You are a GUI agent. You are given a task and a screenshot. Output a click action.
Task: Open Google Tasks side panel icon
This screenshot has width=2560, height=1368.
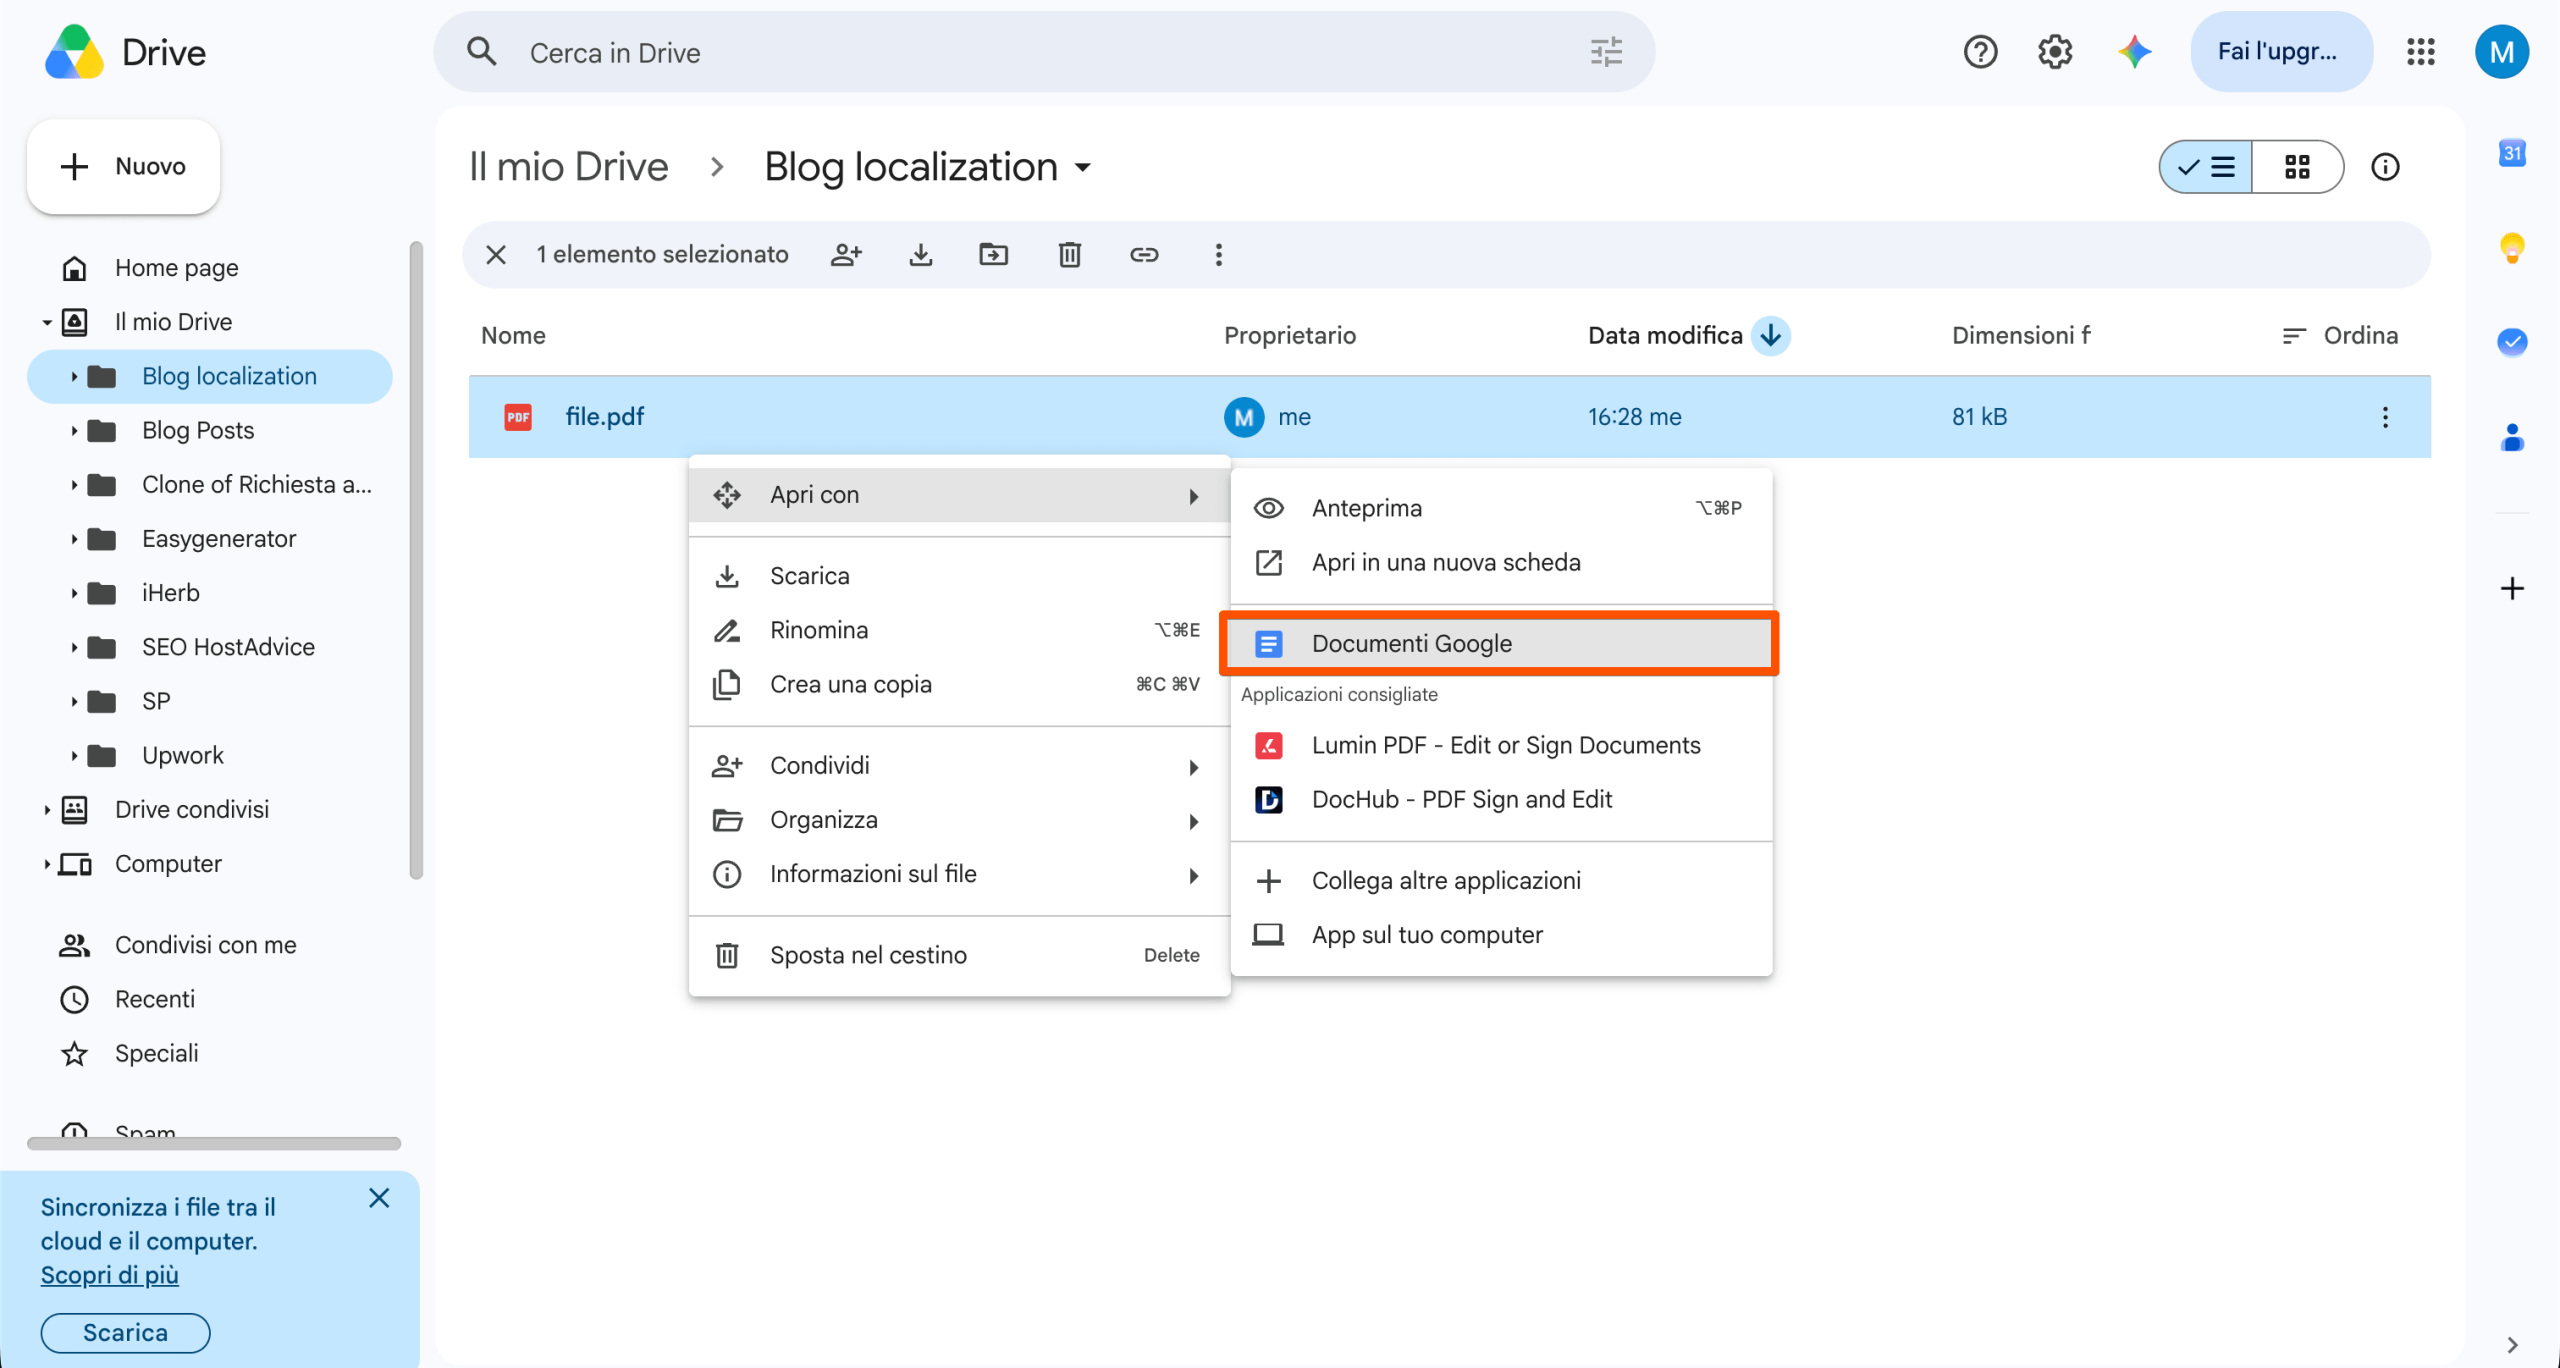(x=2512, y=342)
